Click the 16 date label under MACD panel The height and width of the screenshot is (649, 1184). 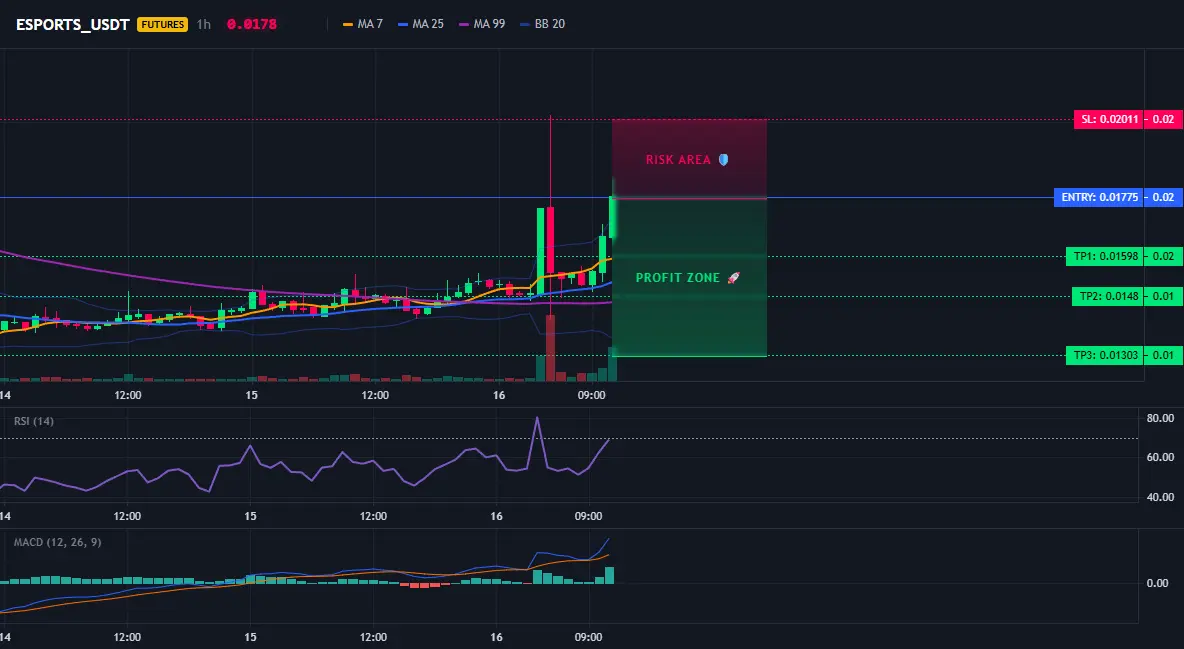[x=496, y=637]
